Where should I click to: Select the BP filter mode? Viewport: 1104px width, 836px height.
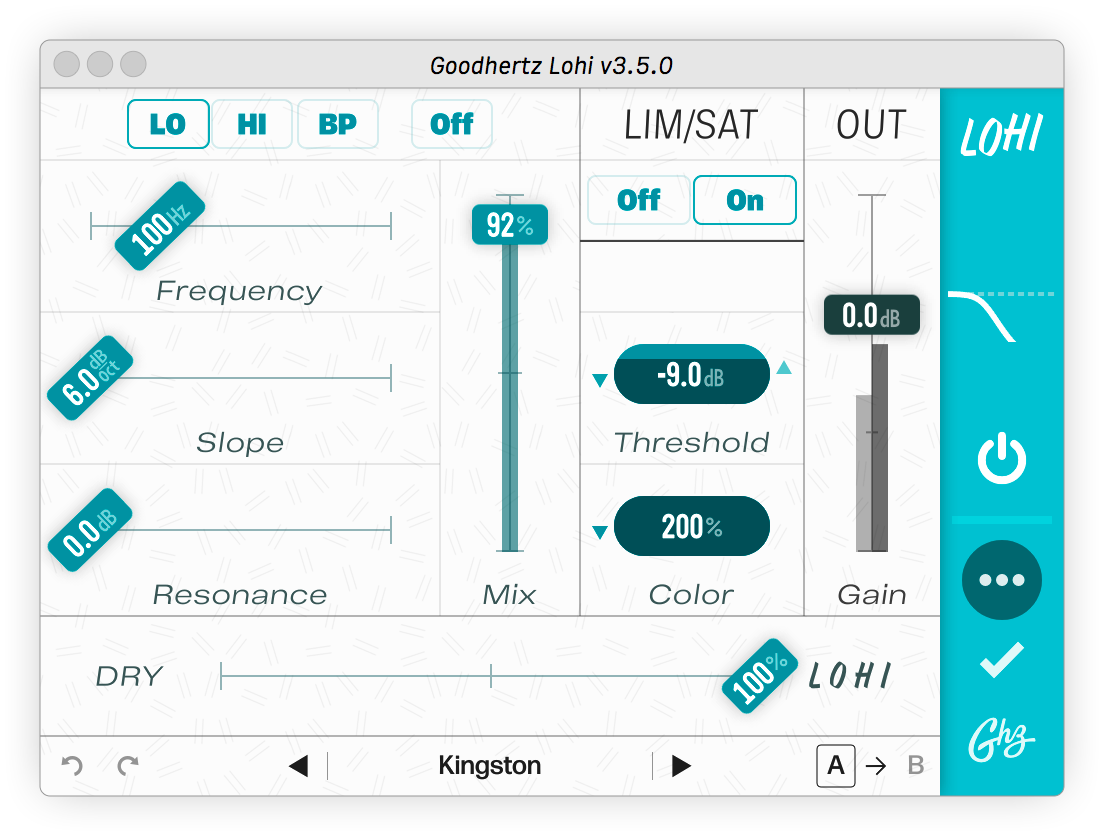[x=338, y=124]
